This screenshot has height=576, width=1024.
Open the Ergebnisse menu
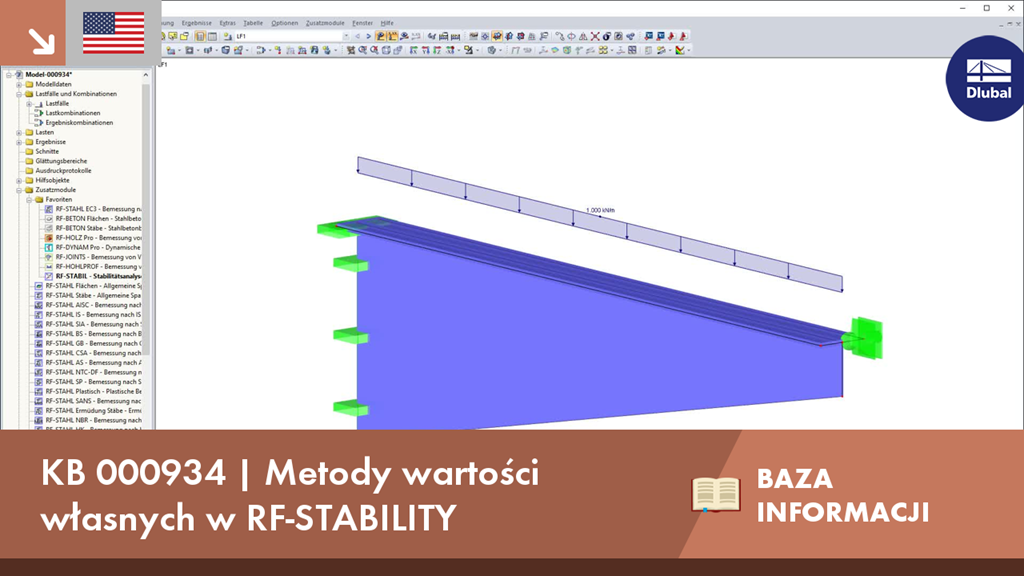[x=196, y=23]
